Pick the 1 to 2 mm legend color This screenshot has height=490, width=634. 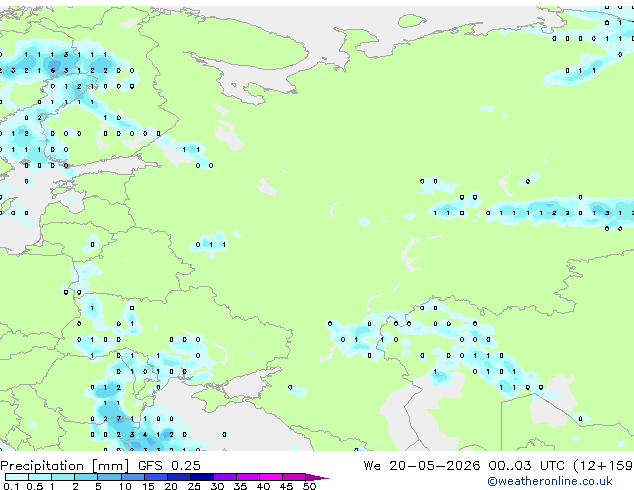point(63,477)
